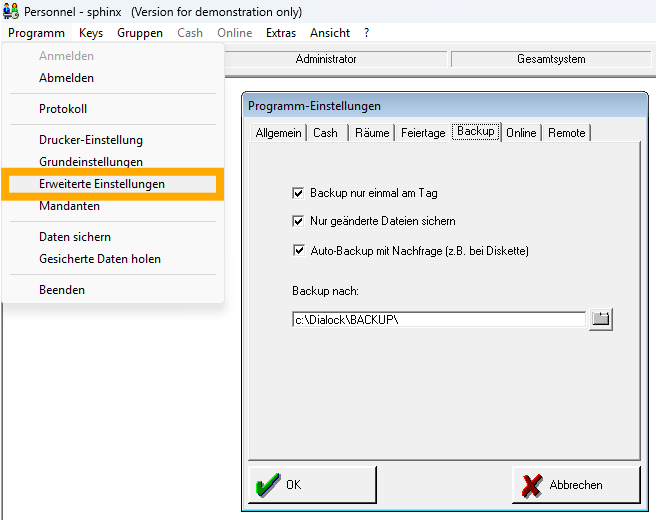
Task: Select the Remote tab
Action: (x=566, y=133)
